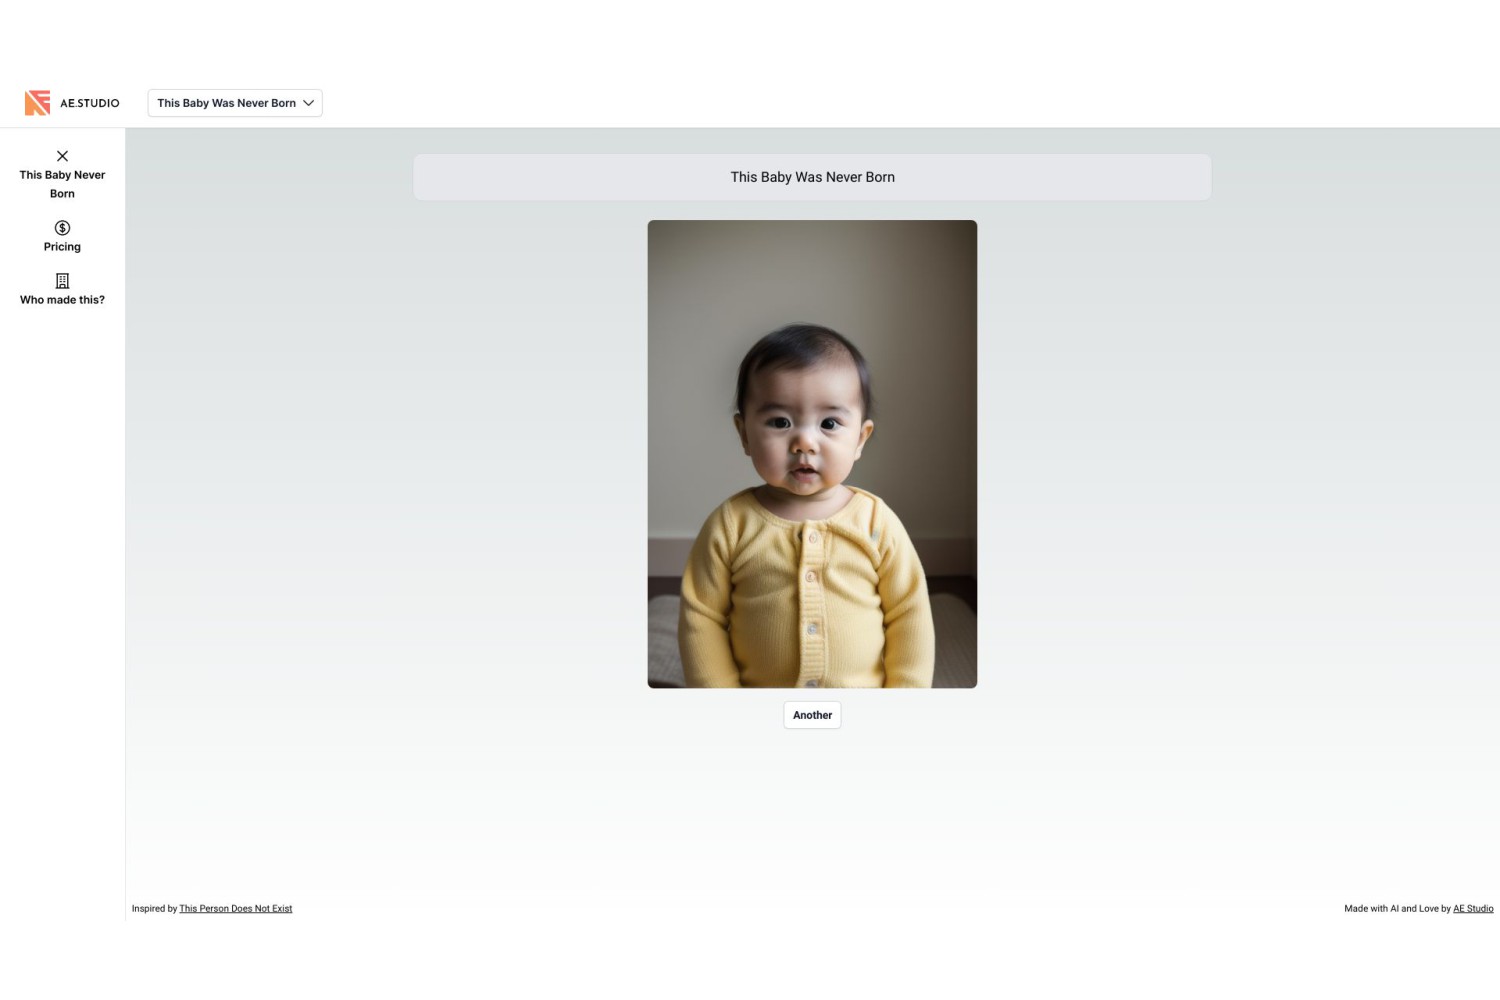
Task: Open This Person Does Not Exist link
Action: (x=236, y=909)
